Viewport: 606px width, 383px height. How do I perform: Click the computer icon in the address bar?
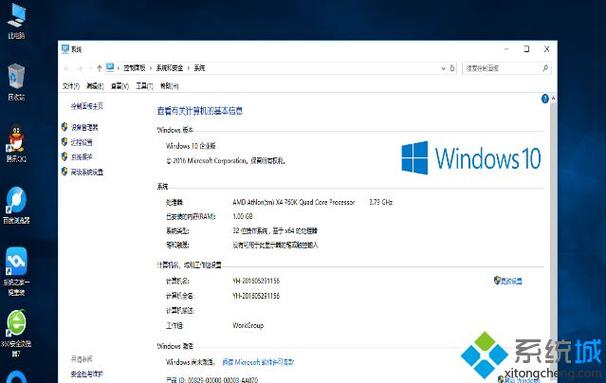click(x=110, y=68)
